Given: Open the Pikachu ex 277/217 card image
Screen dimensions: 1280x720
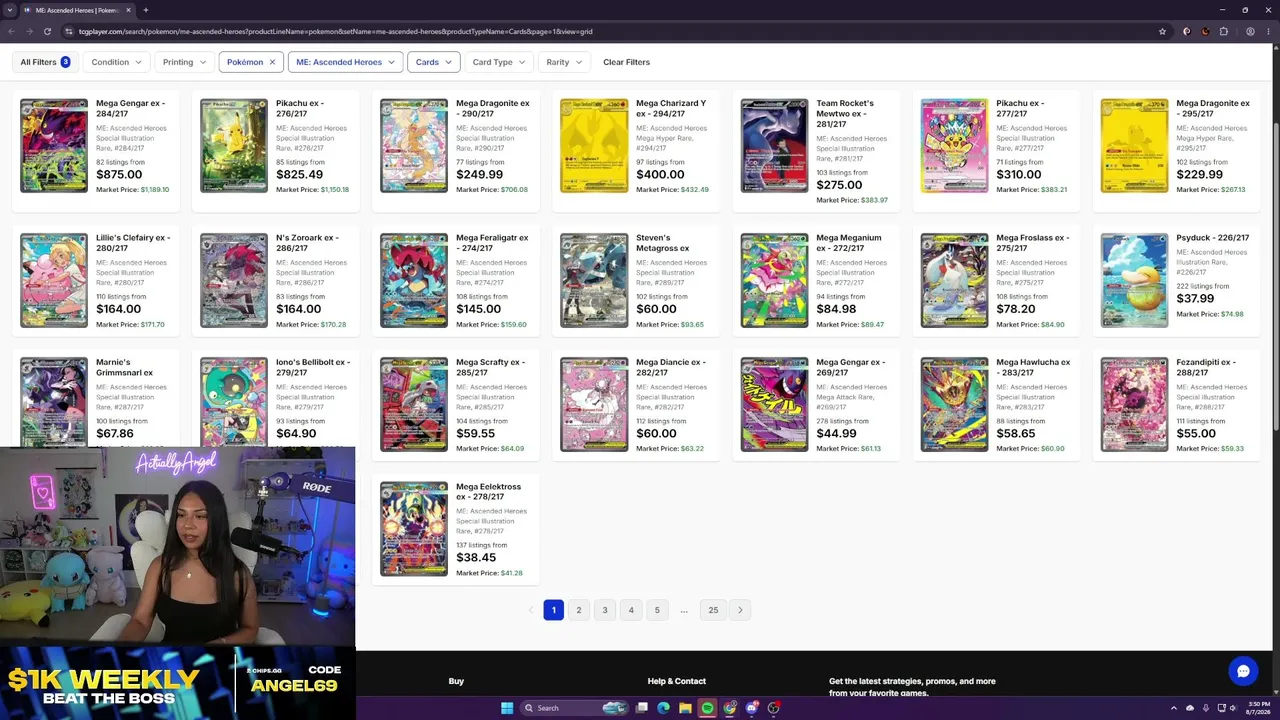Looking at the screenshot, I should click(x=954, y=145).
